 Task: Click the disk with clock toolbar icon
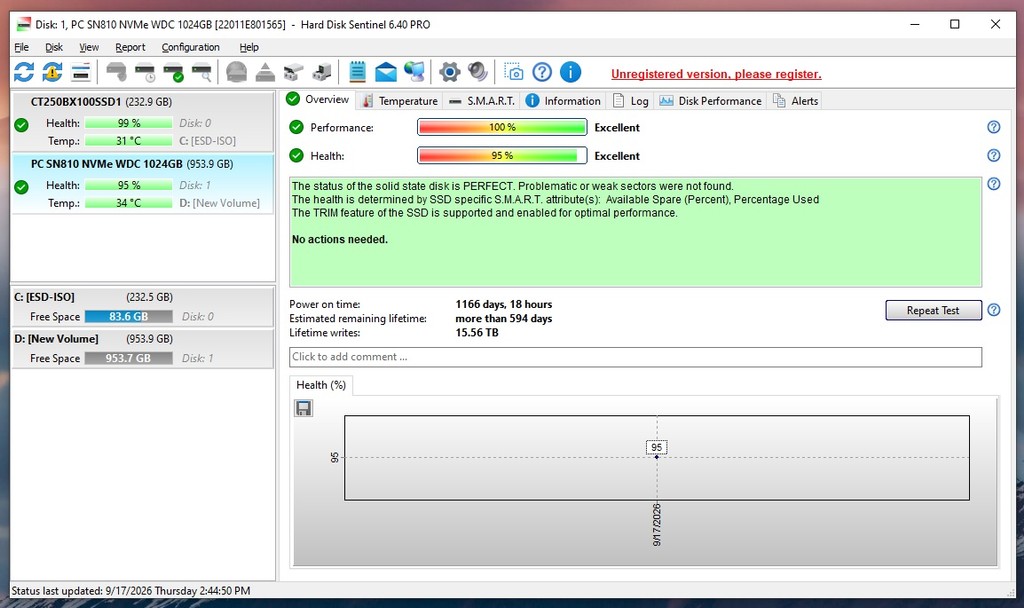pyautogui.click(x=145, y=72)
